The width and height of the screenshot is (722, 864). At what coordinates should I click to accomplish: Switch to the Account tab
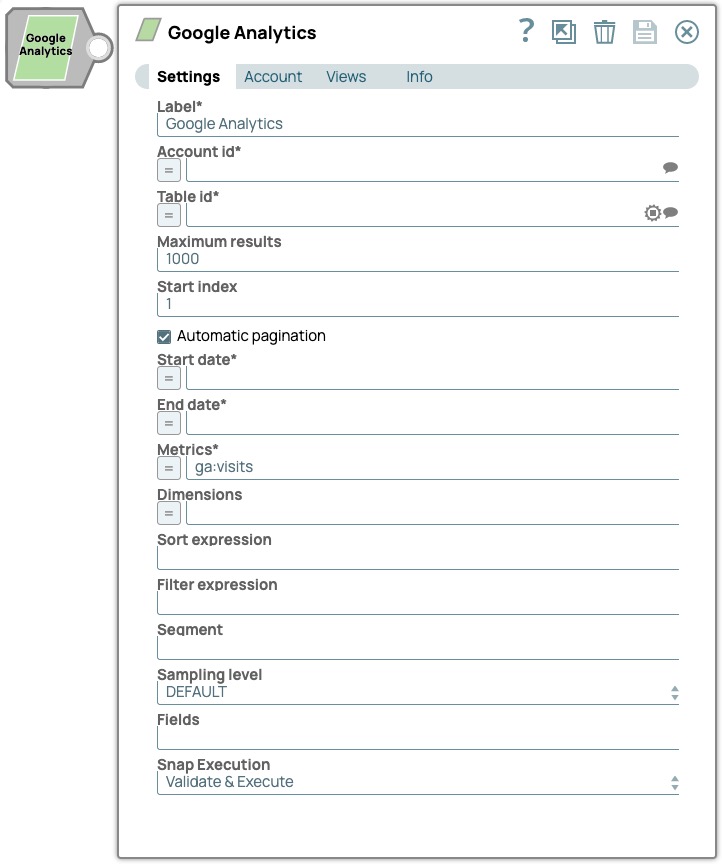[272, 76]
